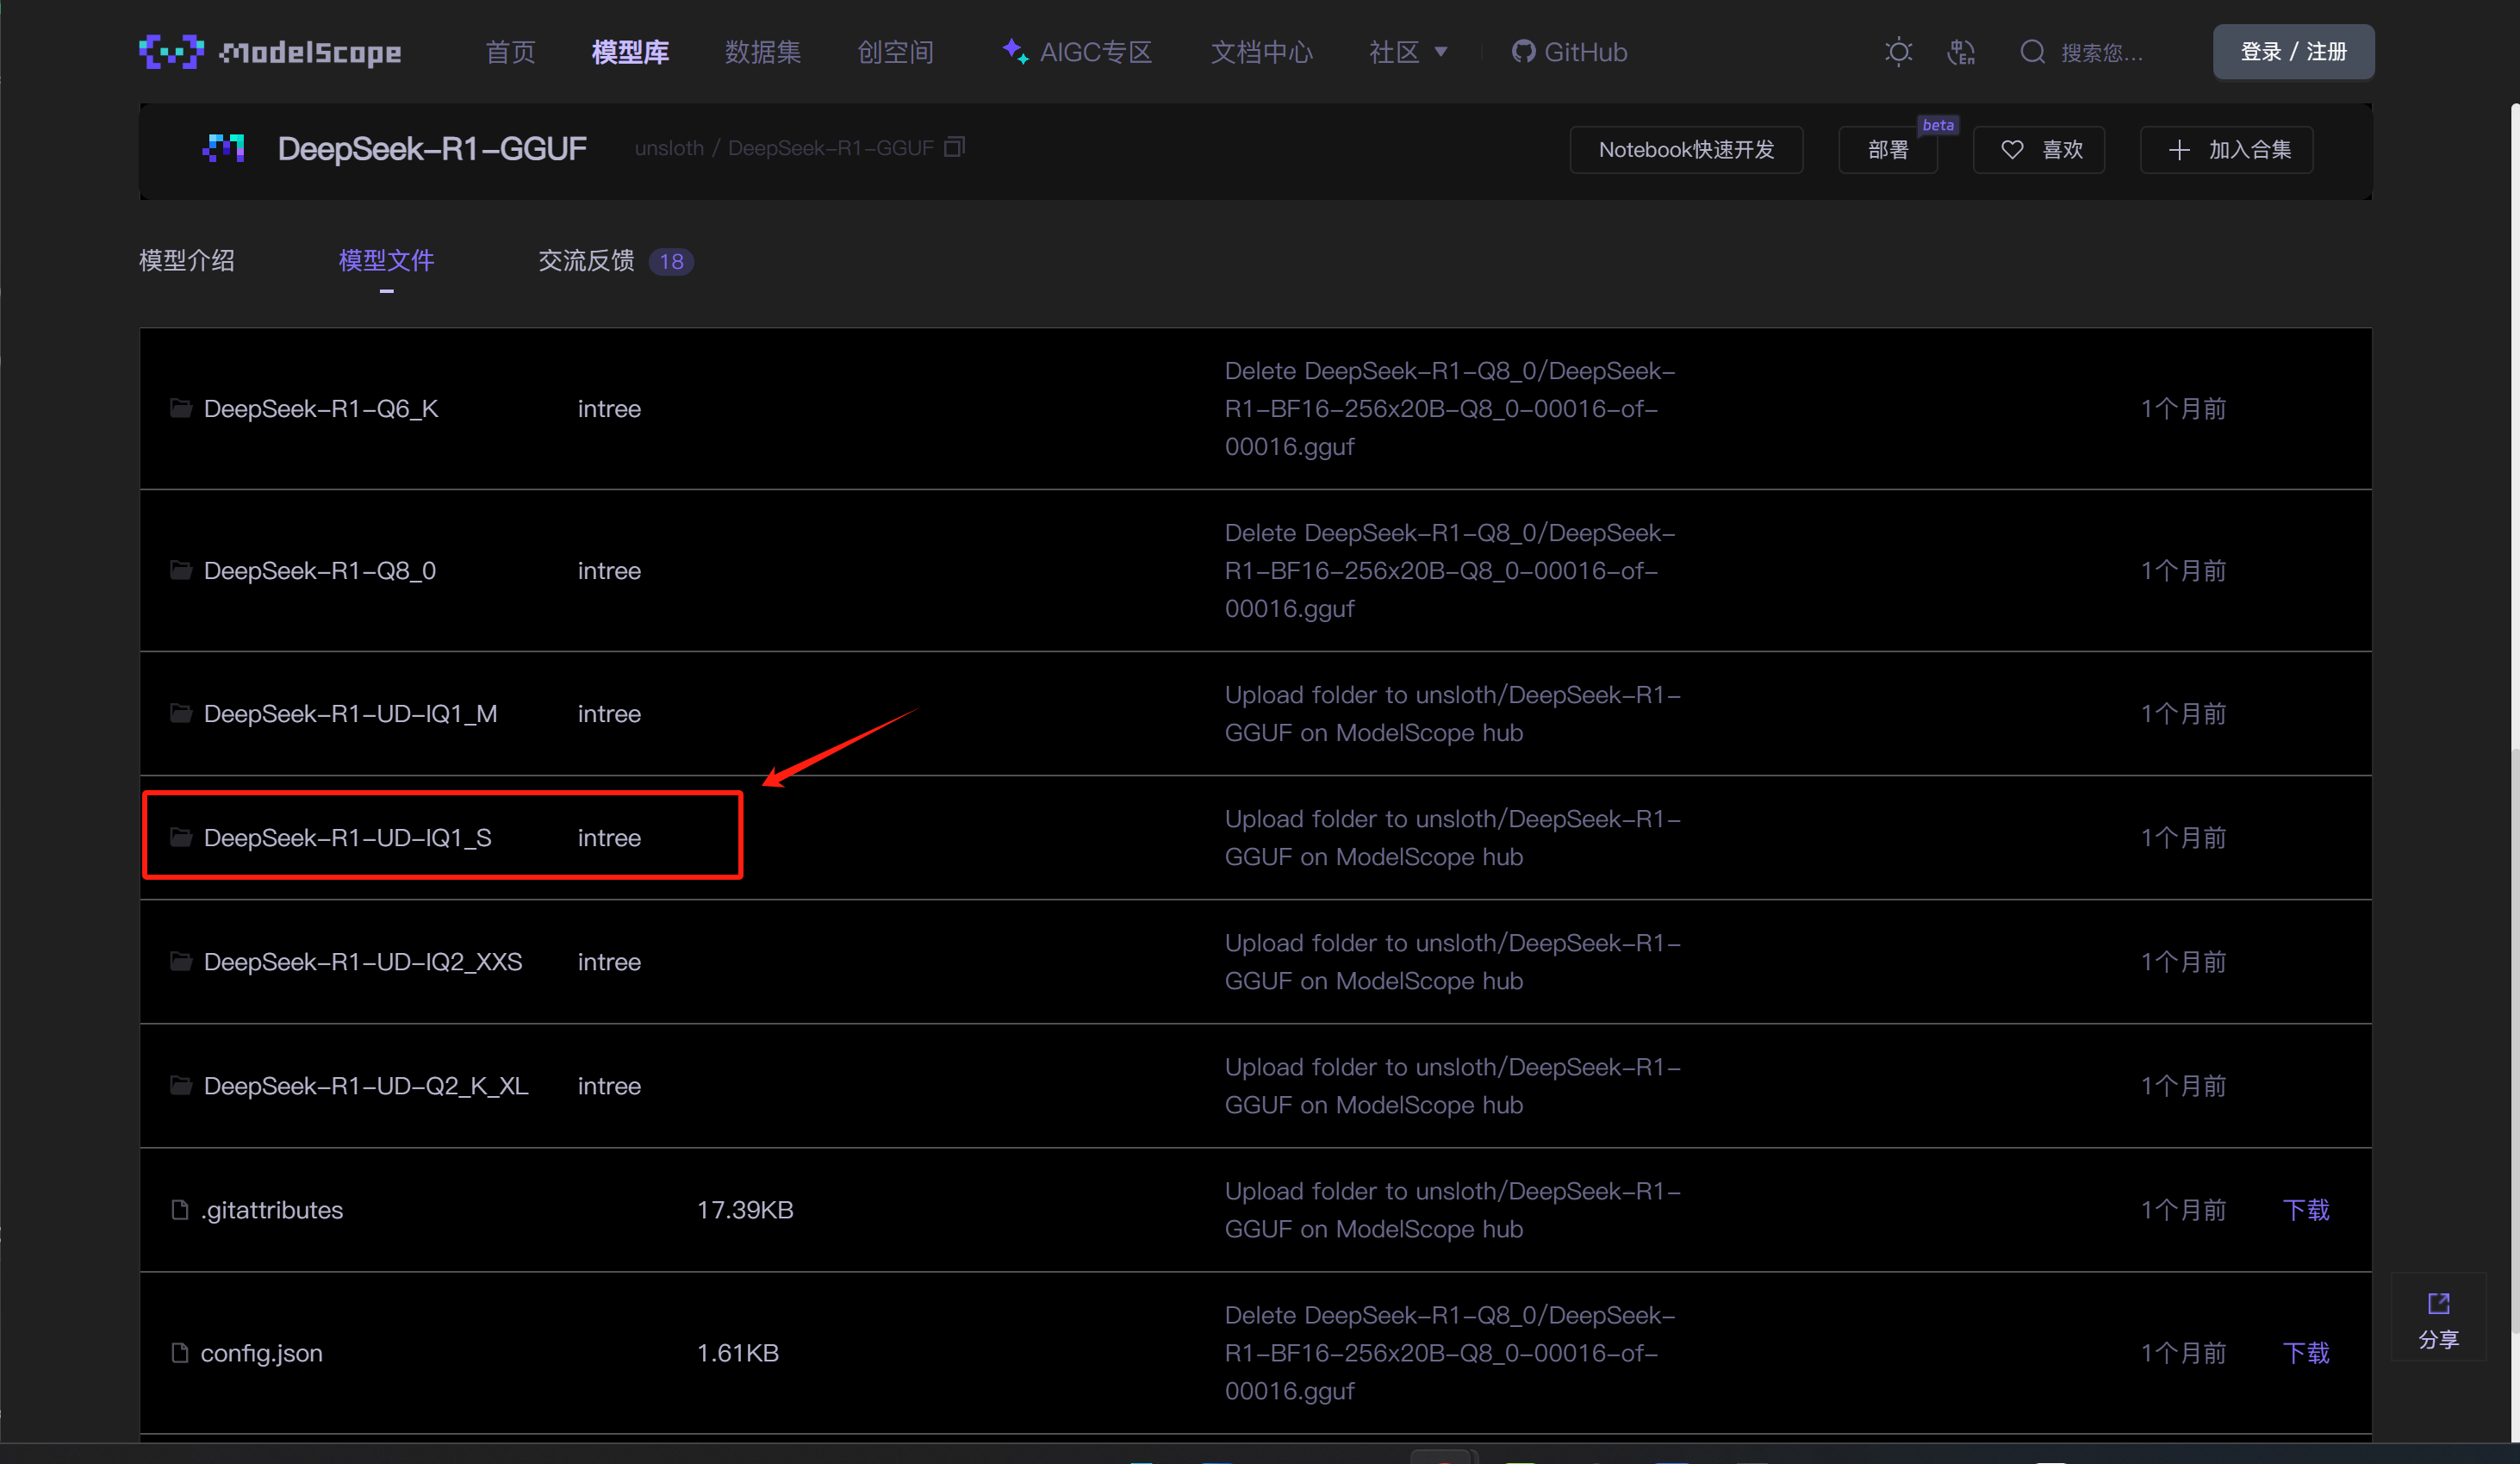Open the DeepSeek-R1-UD-IQ1_S folder
Image resolution: width=2520 pixels, height=1464 pixels.
point(347,837)
